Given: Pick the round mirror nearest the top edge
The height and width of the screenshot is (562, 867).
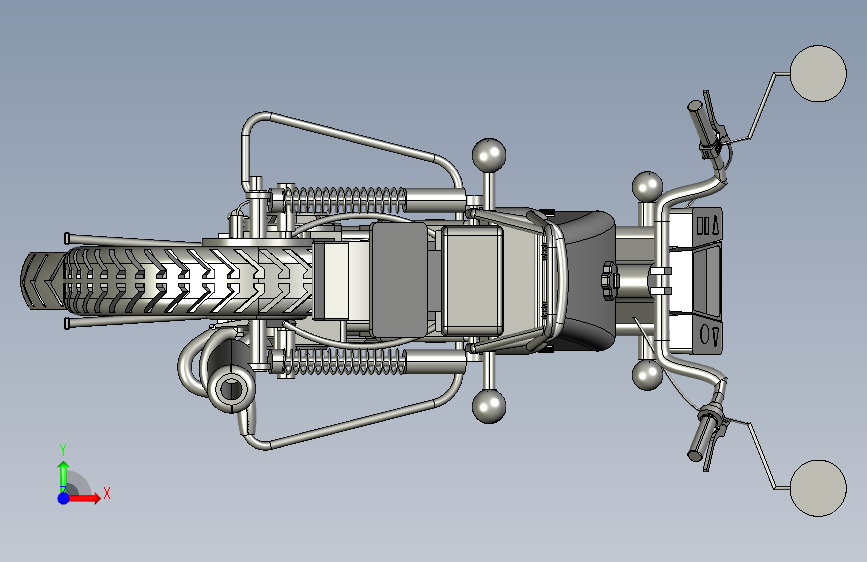Looking at the screenshot, I should pos(818,74).
